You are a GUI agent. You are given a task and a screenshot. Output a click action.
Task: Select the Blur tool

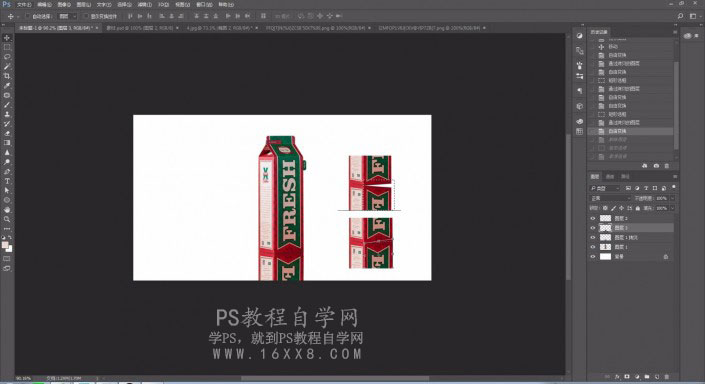(7, 152)
